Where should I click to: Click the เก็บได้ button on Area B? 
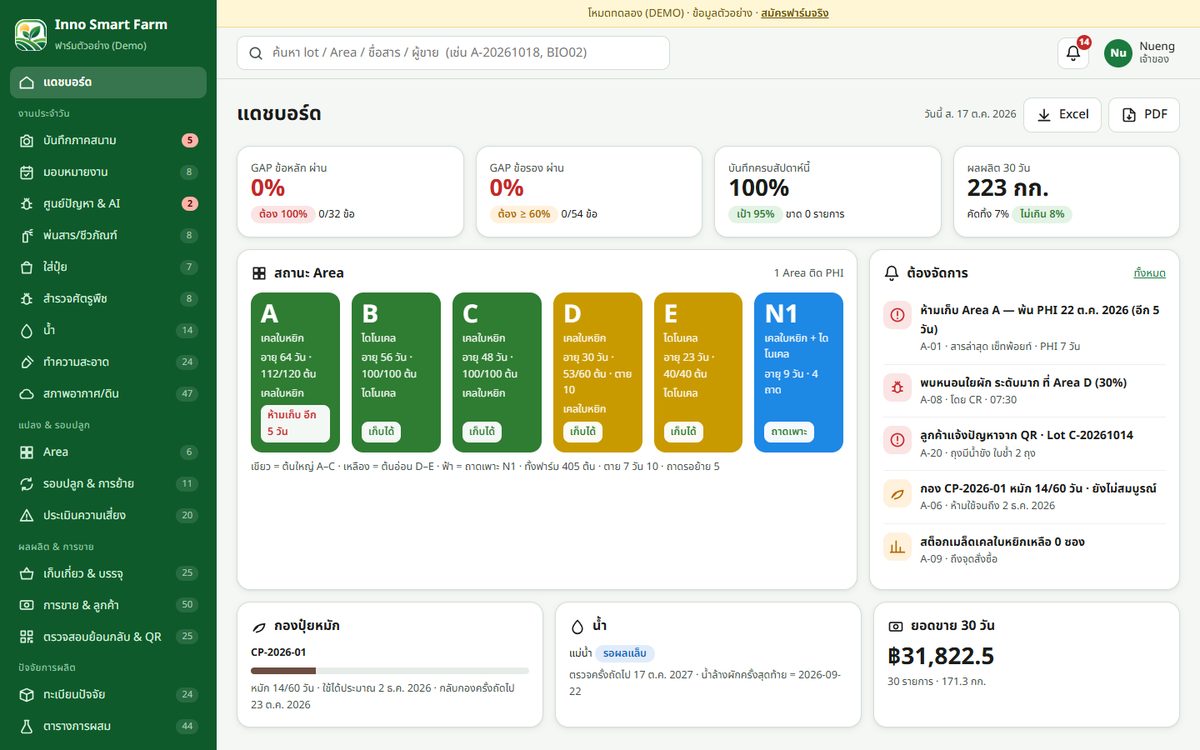[x=382, y=432]
